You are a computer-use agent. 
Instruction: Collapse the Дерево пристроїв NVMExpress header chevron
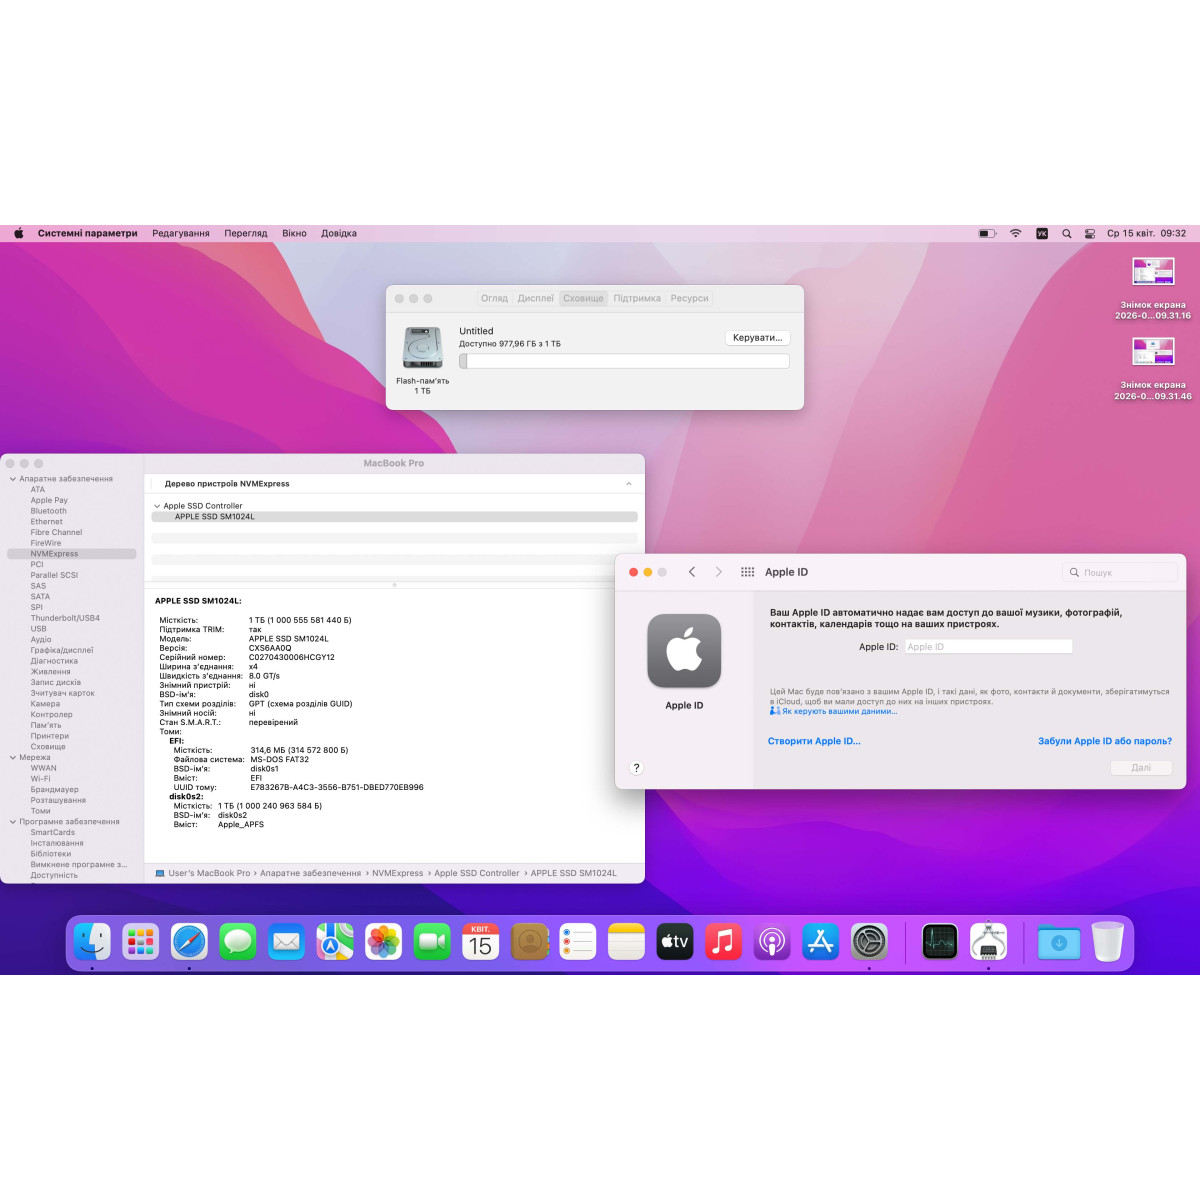tap(628, 484)
